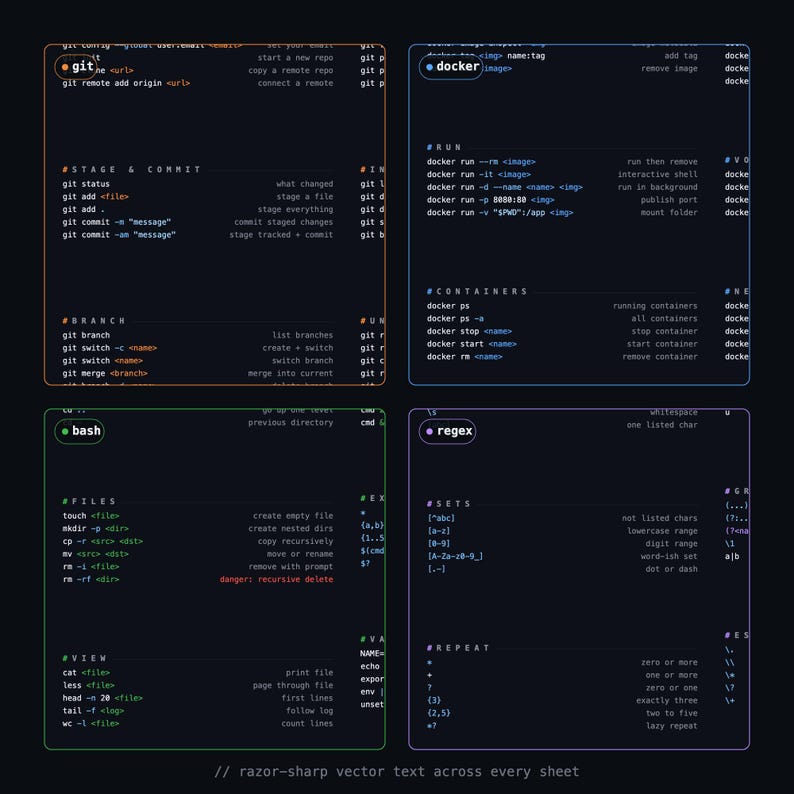Image resolution: width=794 pixels, height=794 pixels.
Task: Click the CONTAINERS section heading in docker
Action: tap(477, 291)
